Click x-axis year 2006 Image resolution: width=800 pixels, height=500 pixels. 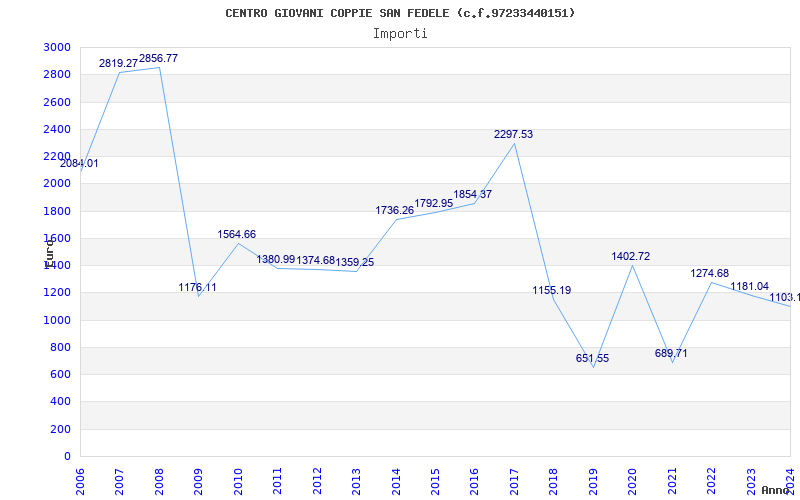pyautogui.click(x=80, y=482)
